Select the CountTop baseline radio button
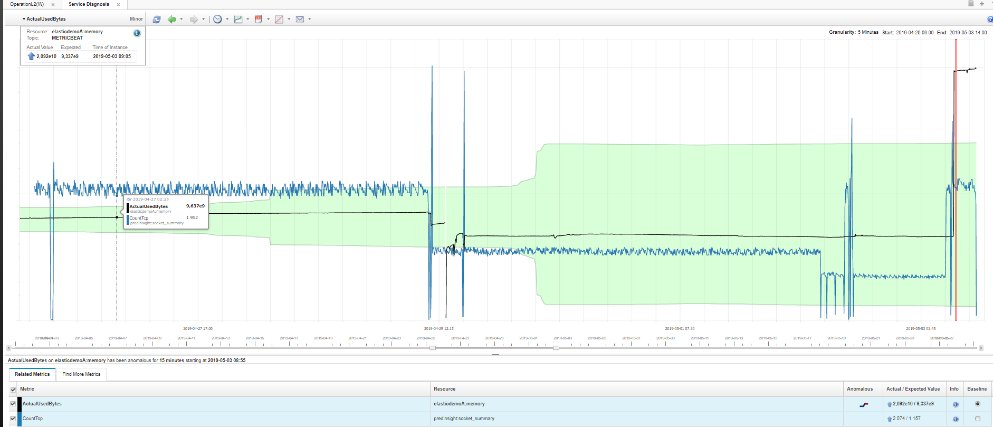This screenshot has width=993, height=427. [x=975, y=416]
